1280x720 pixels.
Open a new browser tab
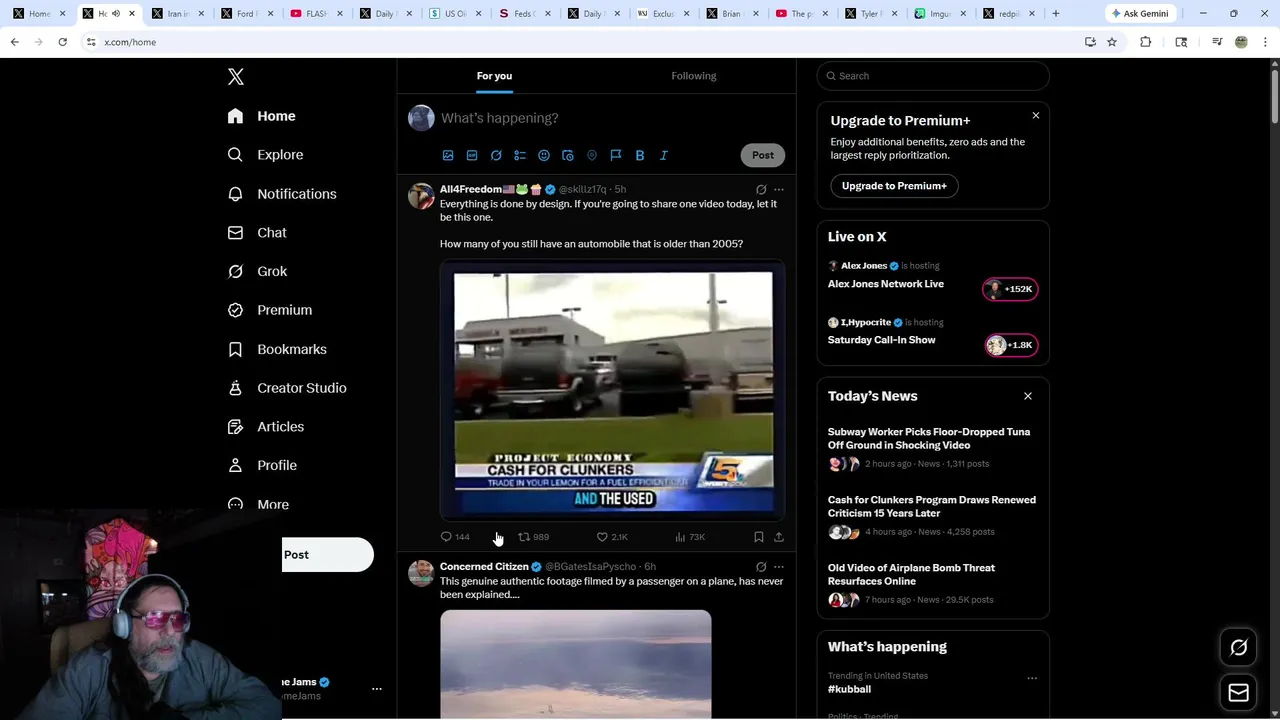pos(1055,14)
